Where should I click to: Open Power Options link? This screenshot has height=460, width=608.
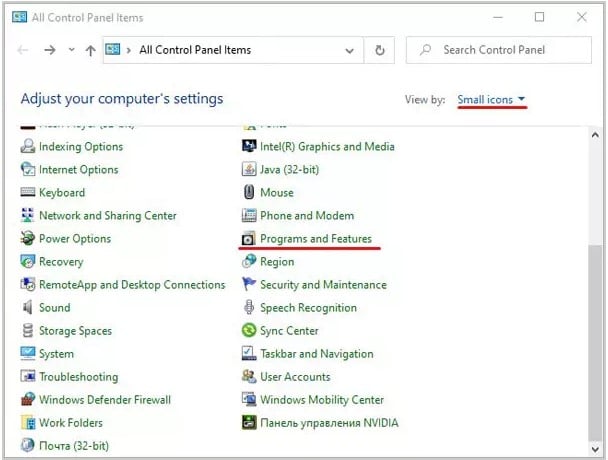[75, 238]
